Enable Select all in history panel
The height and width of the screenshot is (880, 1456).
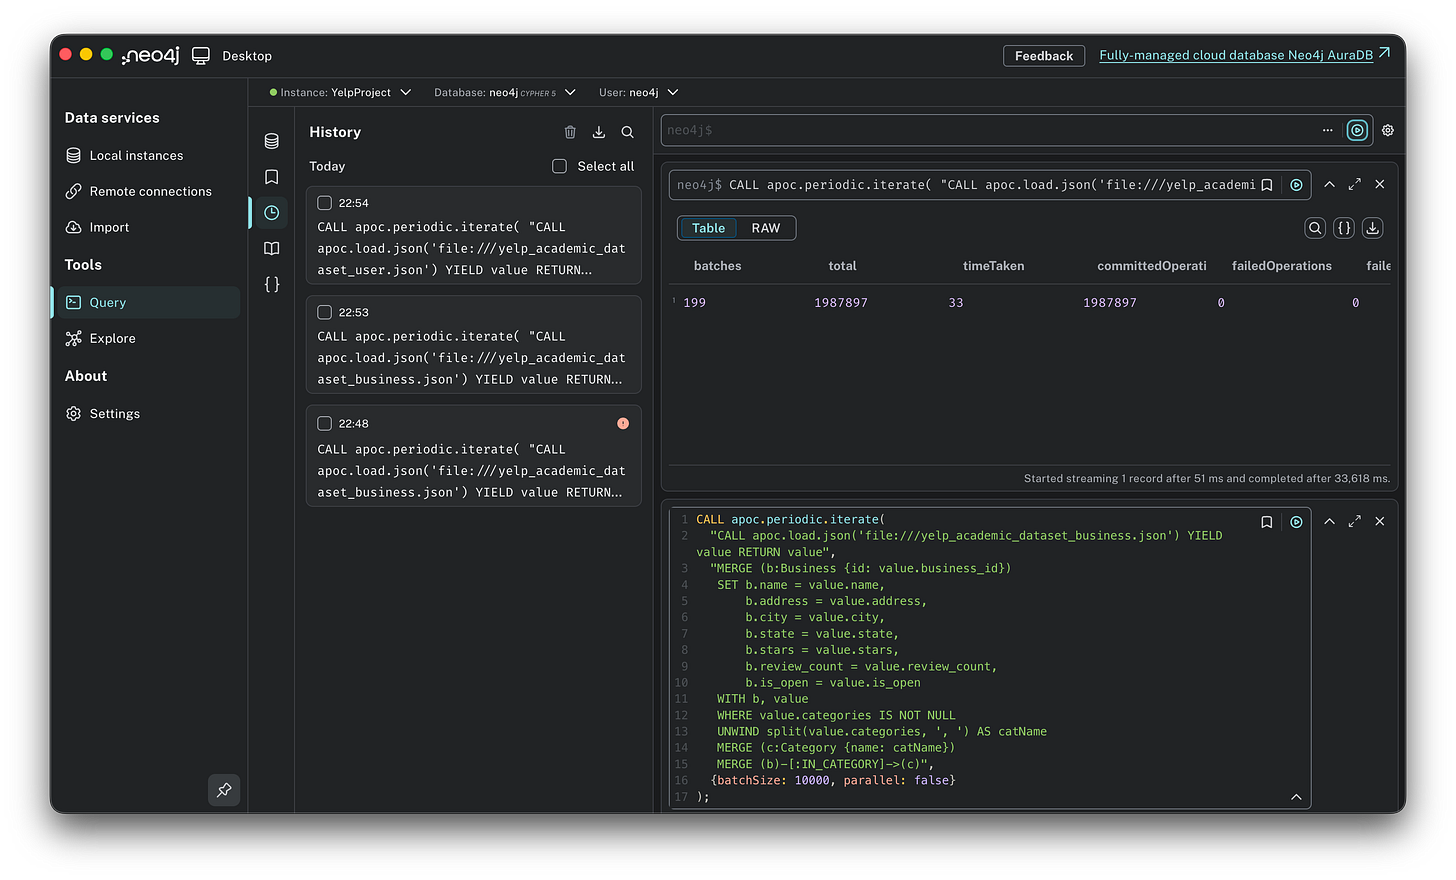tap(559, 166)
